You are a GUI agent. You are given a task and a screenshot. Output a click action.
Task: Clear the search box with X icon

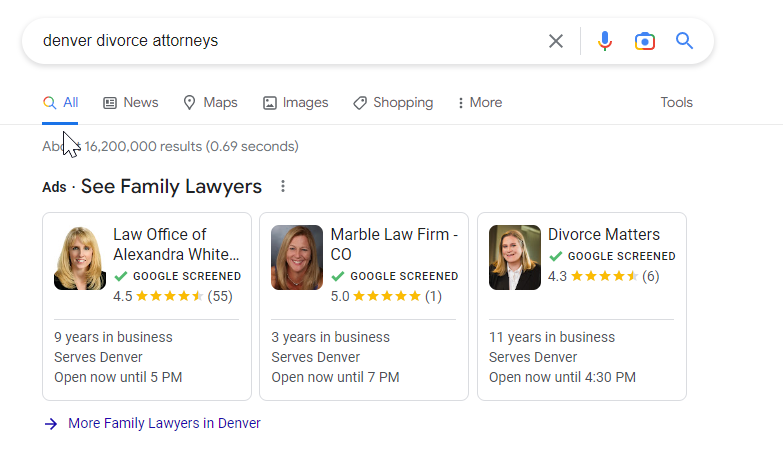pos(556,41)
